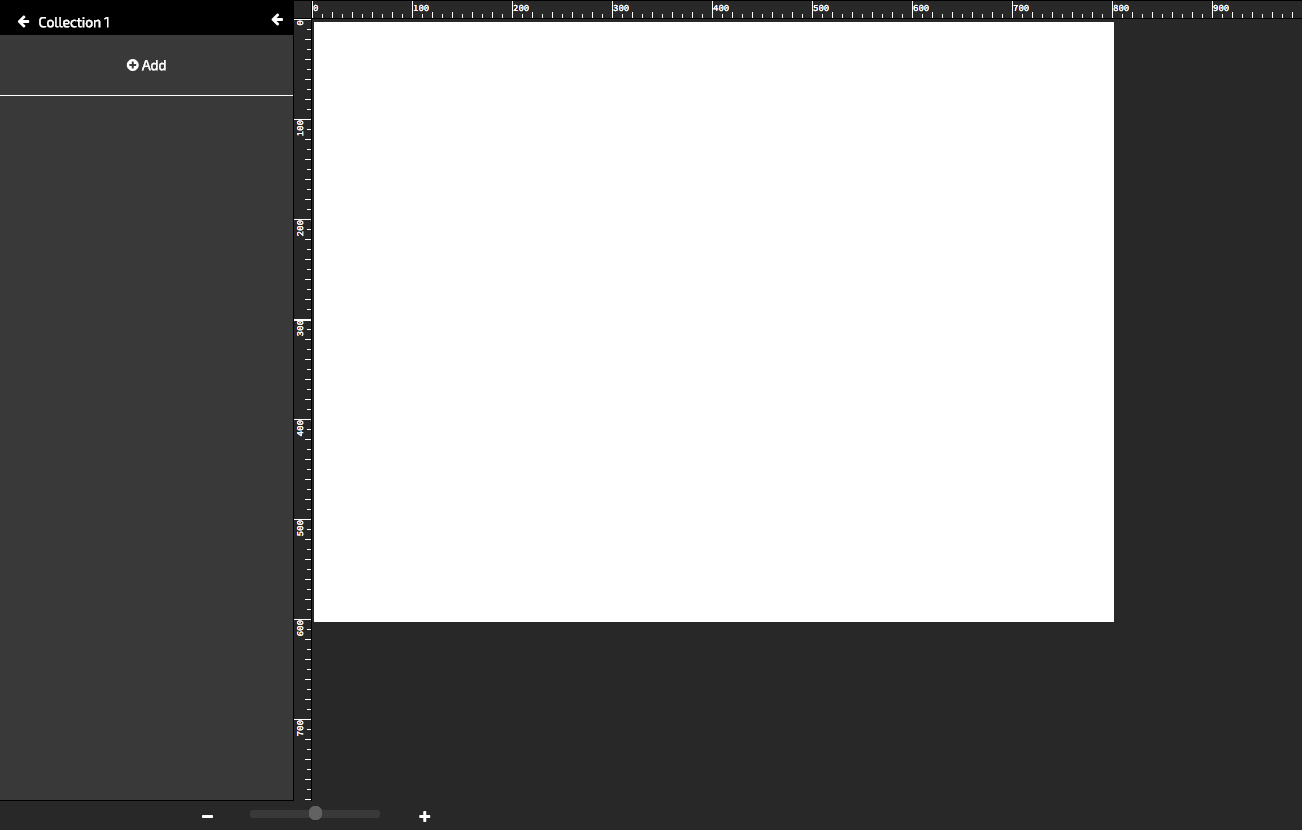Screen dimensions: 1302x830
Task: Click the zoom in plus icon
Action: tap(424, 816)
